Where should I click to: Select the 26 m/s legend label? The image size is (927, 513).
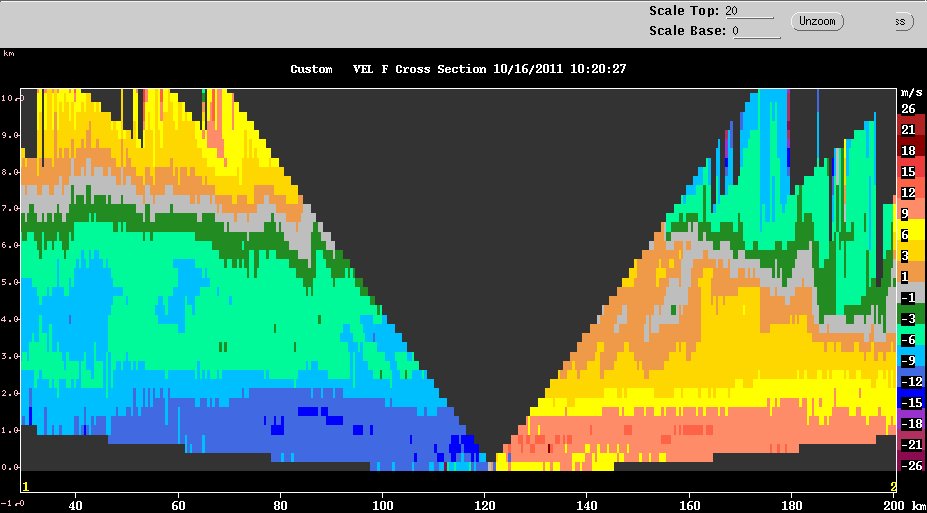coord(908,109)
